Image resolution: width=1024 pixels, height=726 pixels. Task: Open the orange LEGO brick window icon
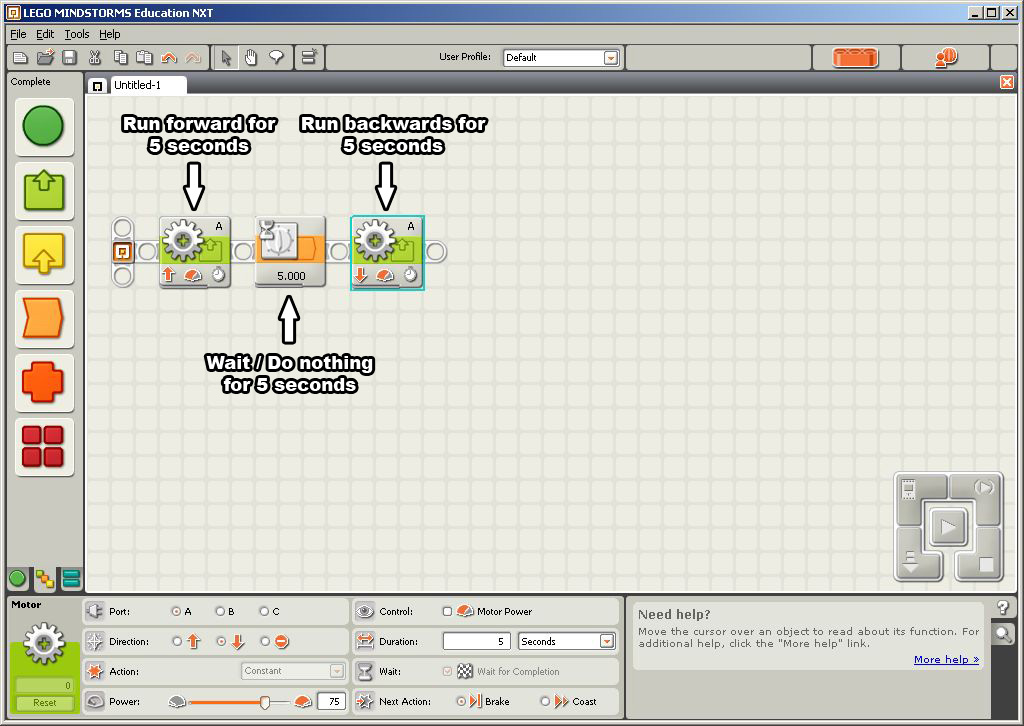coord(856,57)
